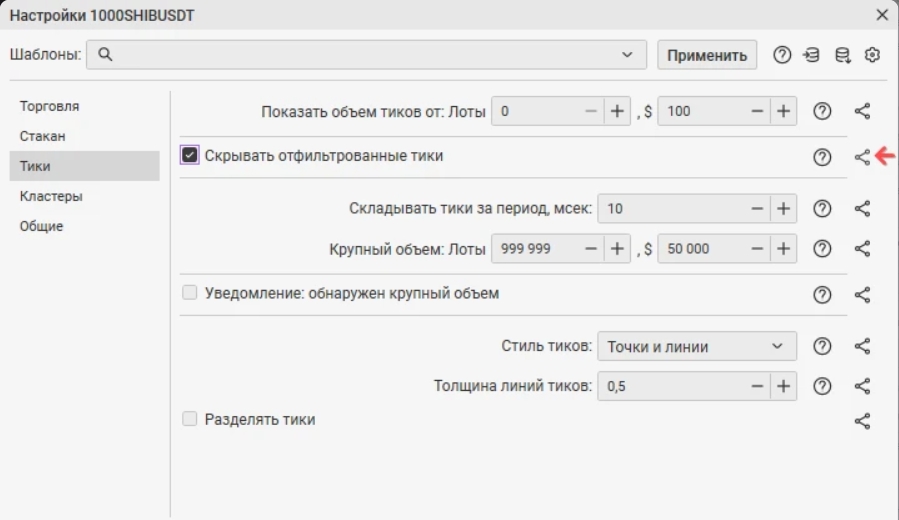Decrease Складывать тики за период value

click(757, 209)
